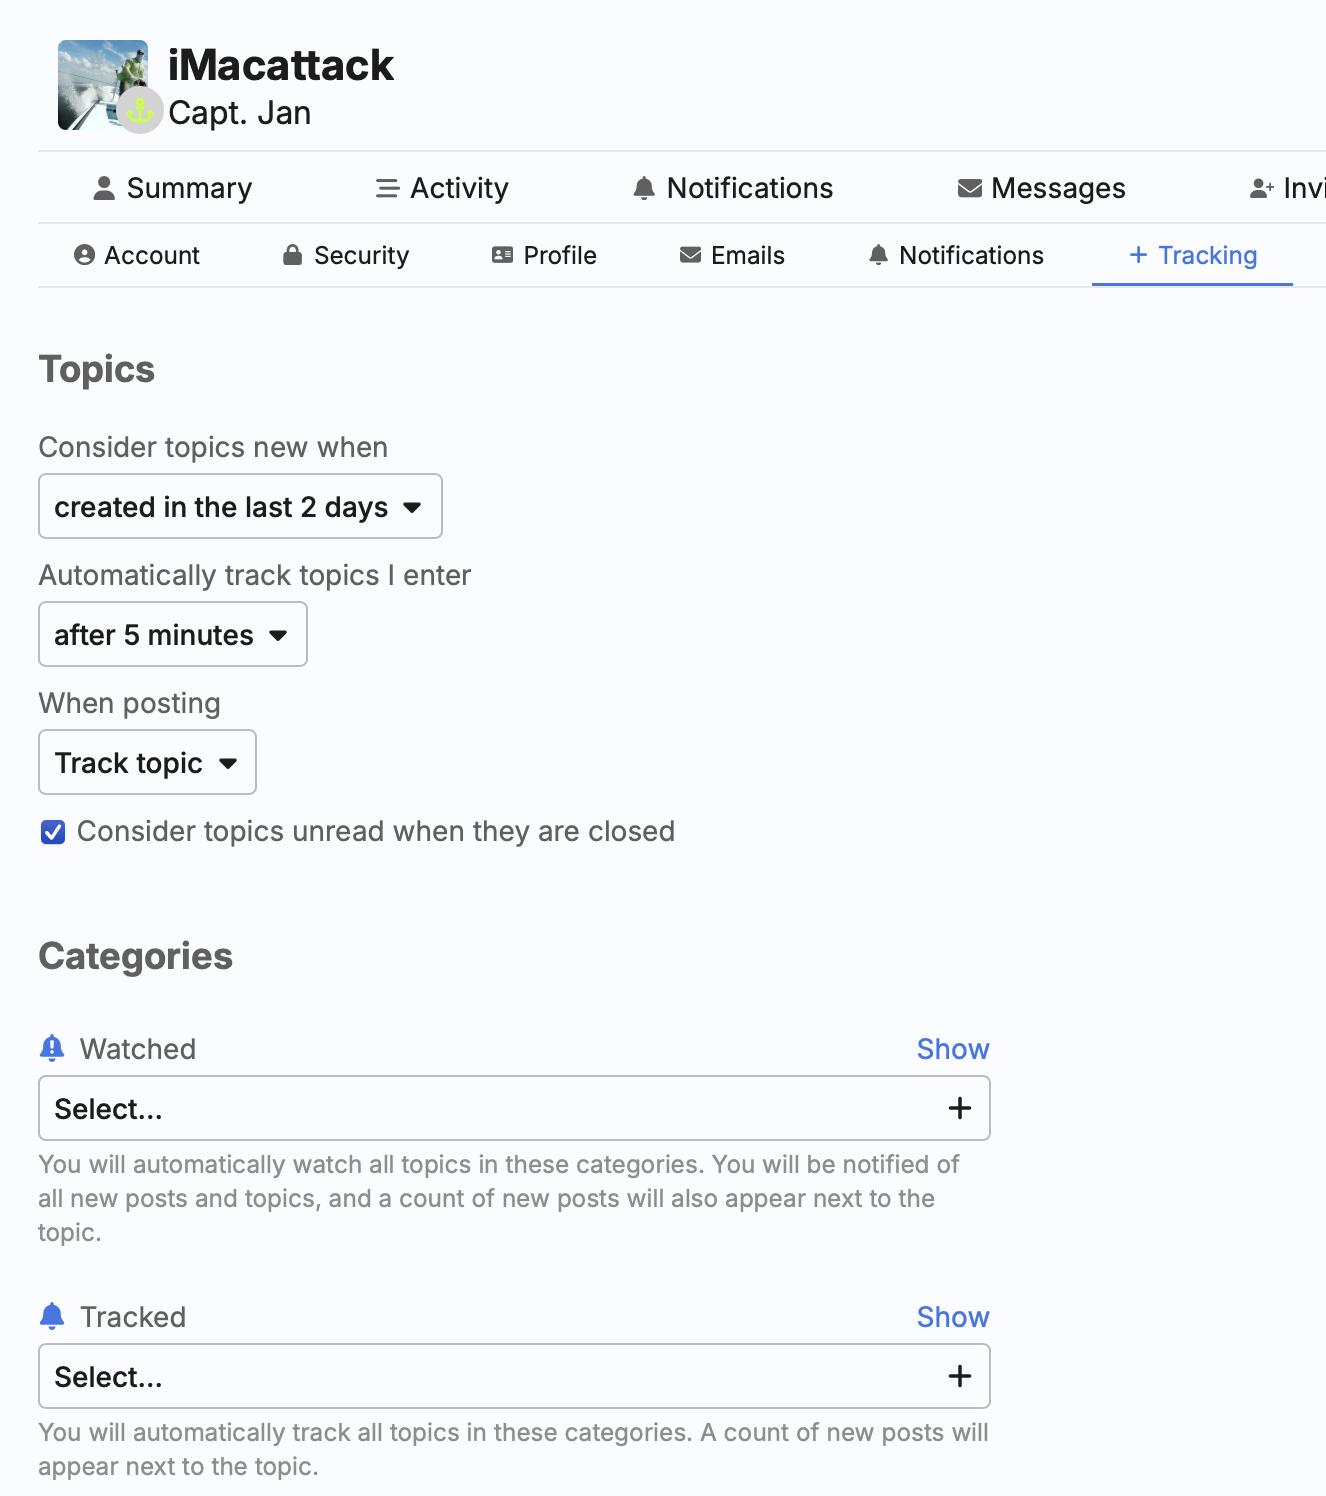The image size is (1326, 1496).
Task: Click the Emails envelope icon
Action: pyautogui.click(x=690, y=255)
